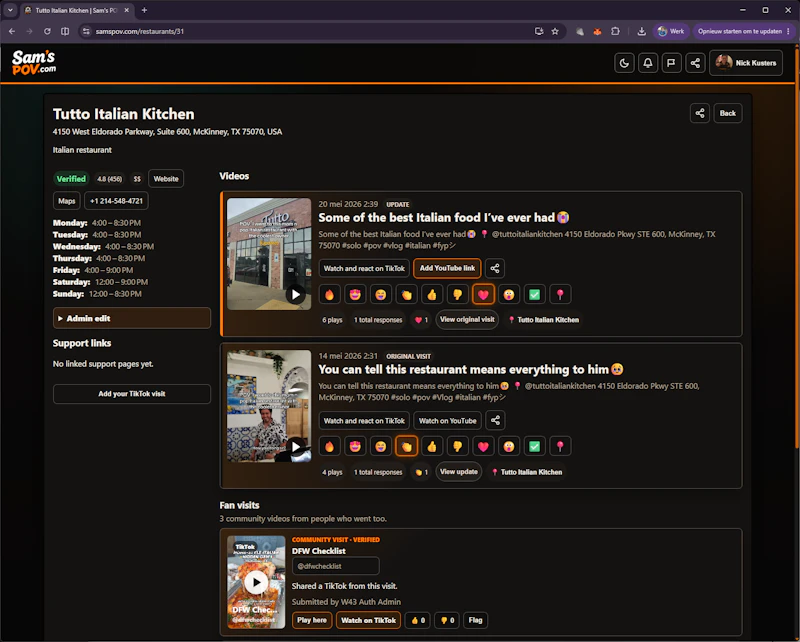Click Watch on YouTube button

(x=447, y=421)
